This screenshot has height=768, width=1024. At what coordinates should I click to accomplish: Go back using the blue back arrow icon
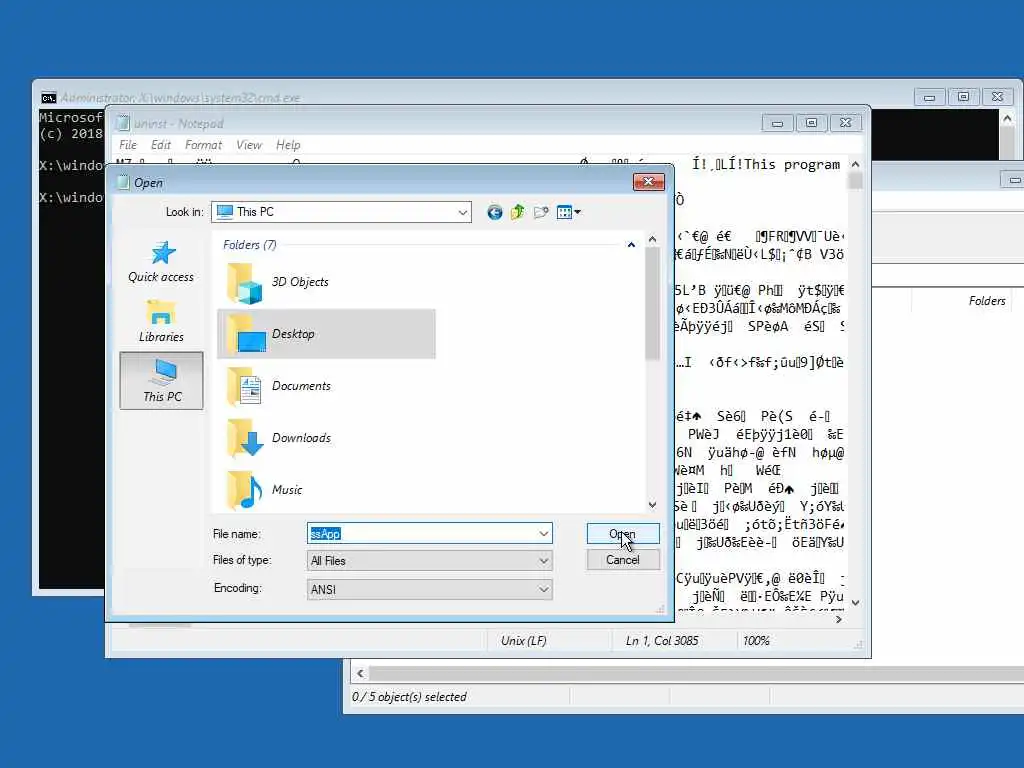(494, 212)
